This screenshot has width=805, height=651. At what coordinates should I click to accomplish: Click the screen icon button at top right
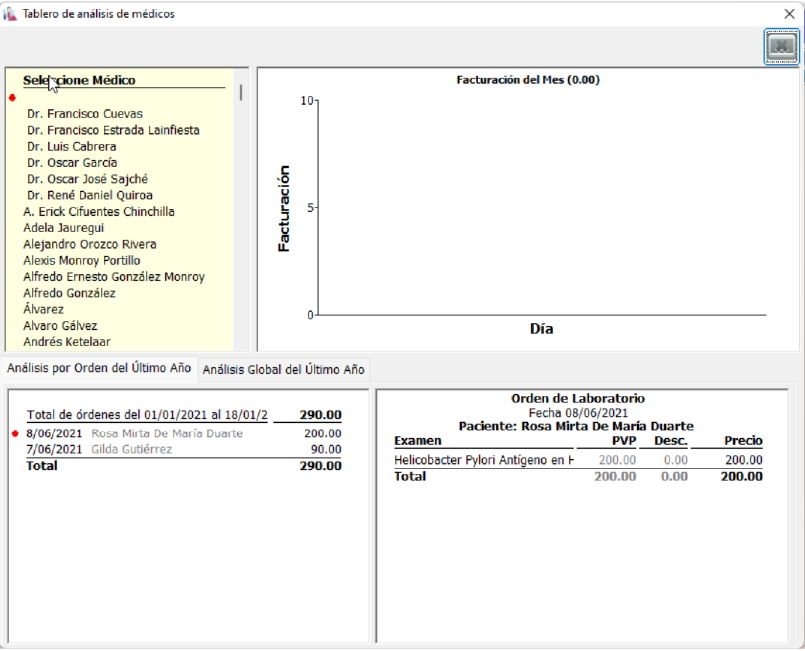[x=781, y=47]
